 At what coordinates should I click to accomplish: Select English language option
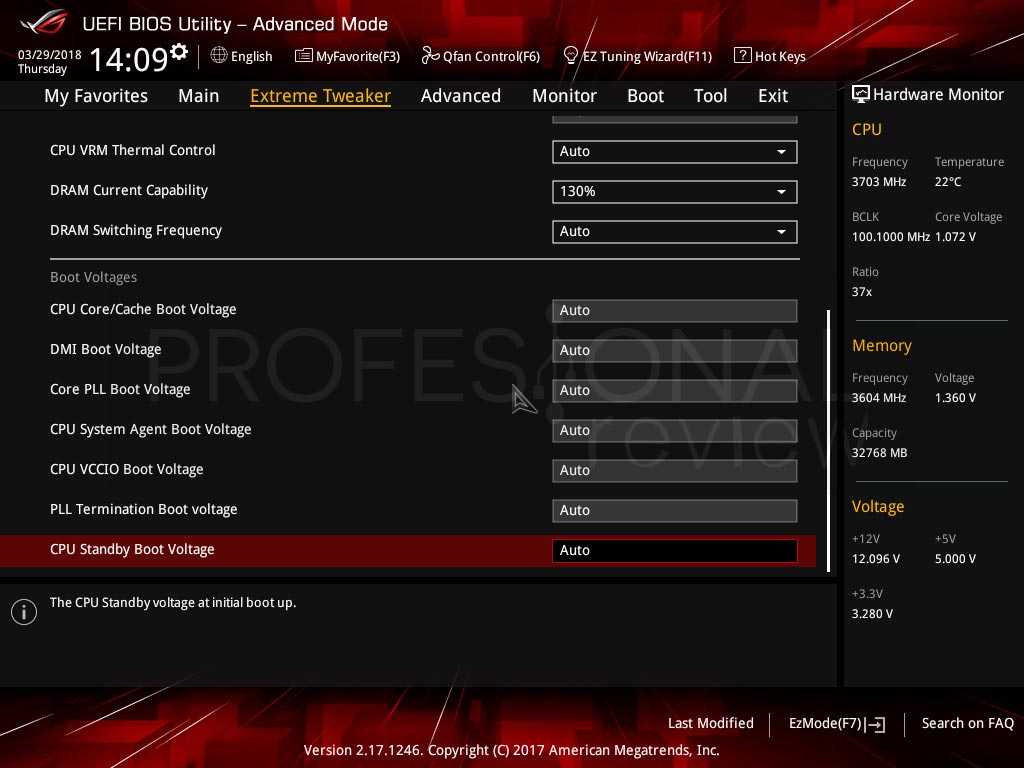[251, 56]
